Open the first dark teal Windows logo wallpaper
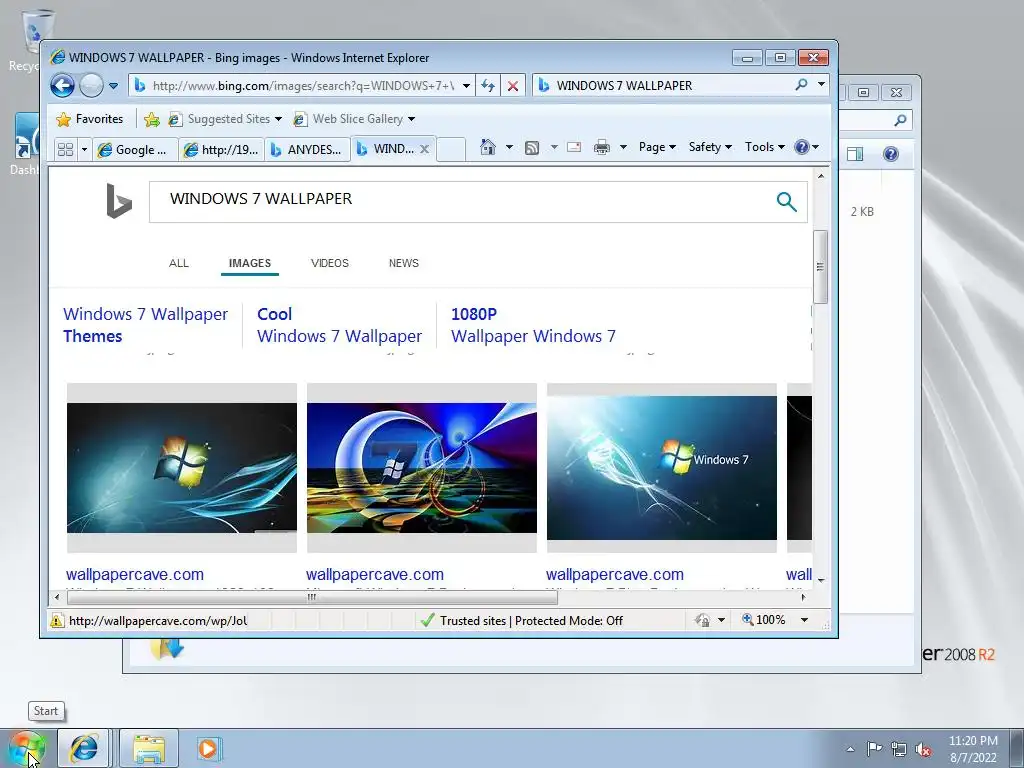 pos(182,468)
